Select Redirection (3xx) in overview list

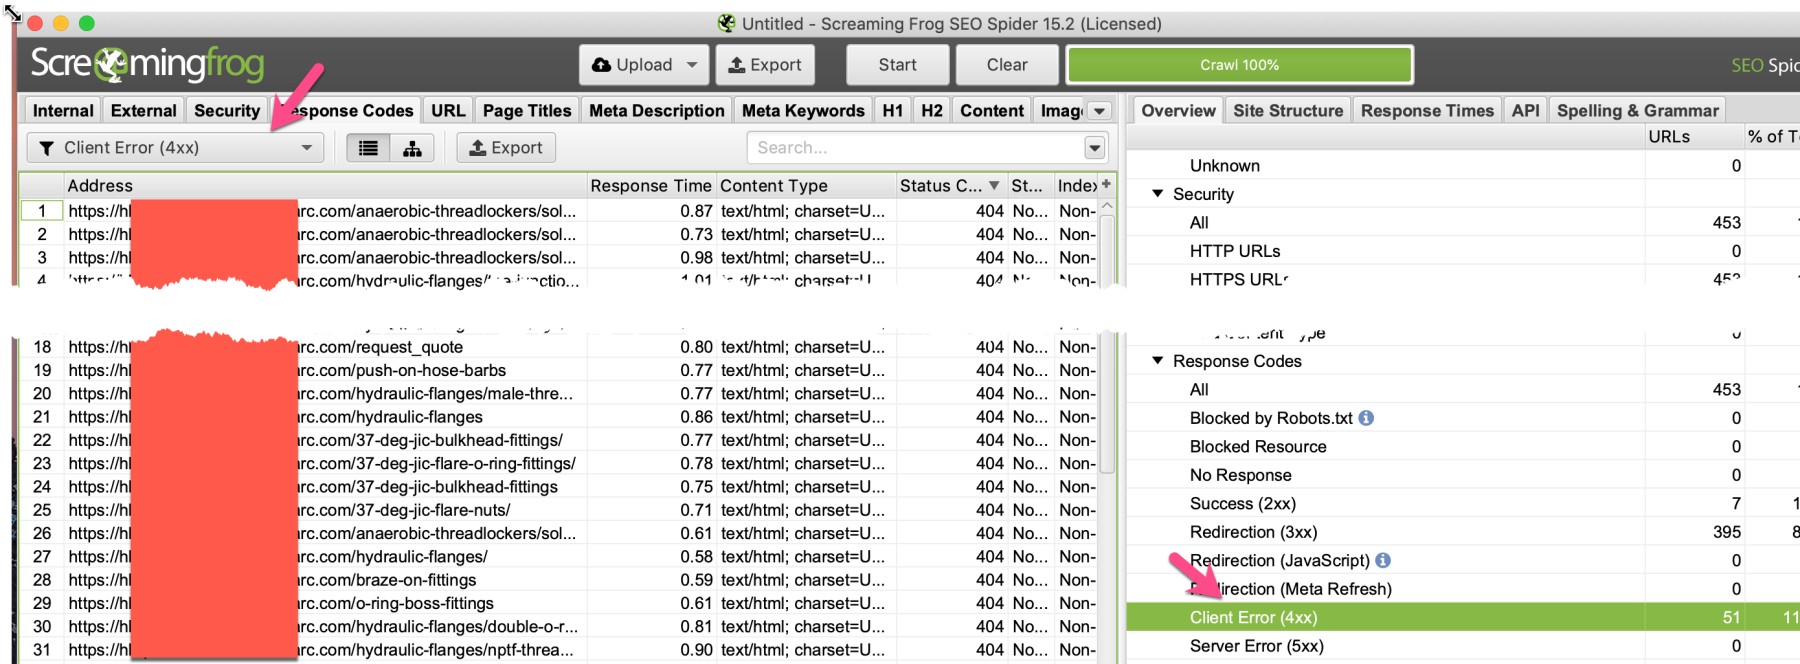1253,532
